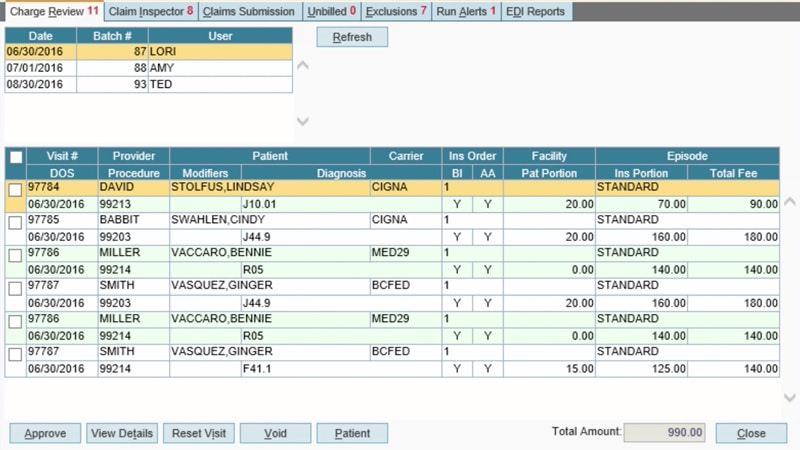Screen dimensions: 800x450
Task: Click the Total Fee column header
Action: (x=733, y=173)
